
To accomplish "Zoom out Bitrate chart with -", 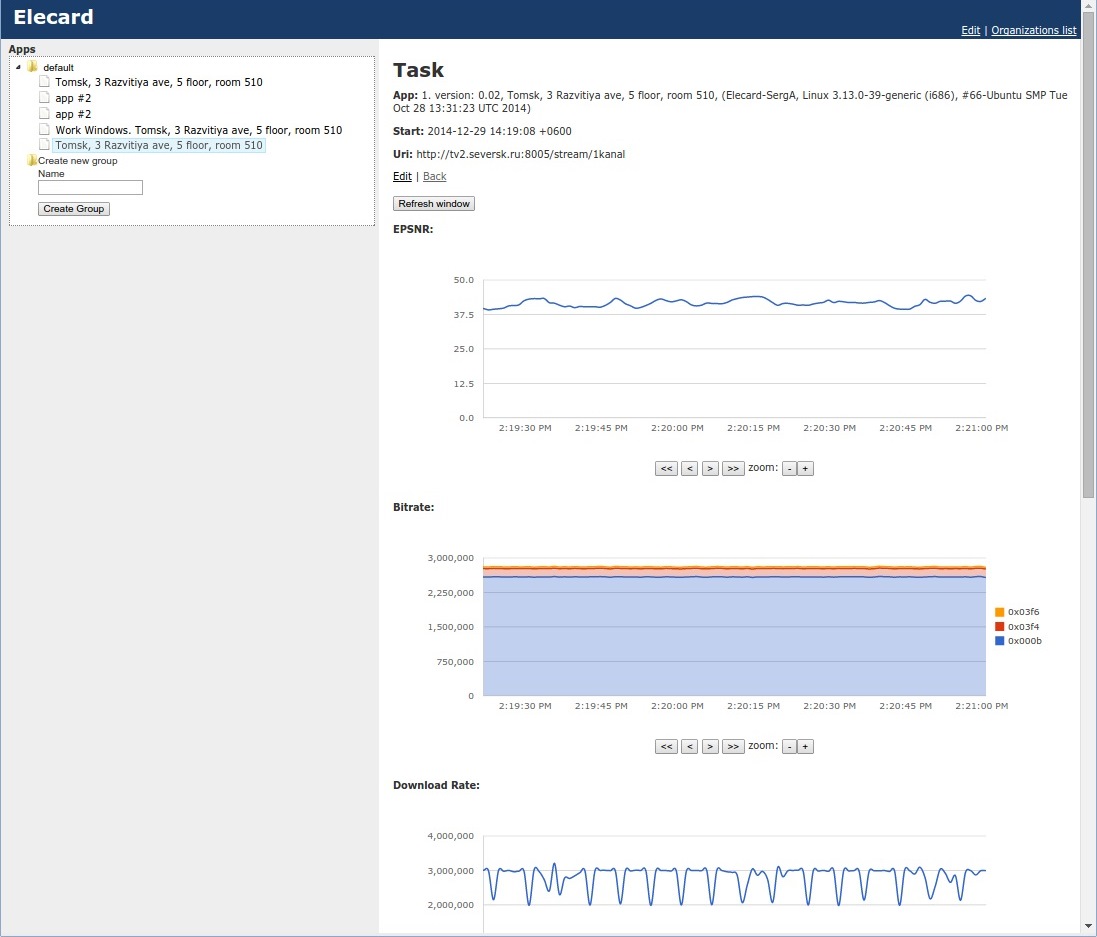I will click(x=789, y=746).
